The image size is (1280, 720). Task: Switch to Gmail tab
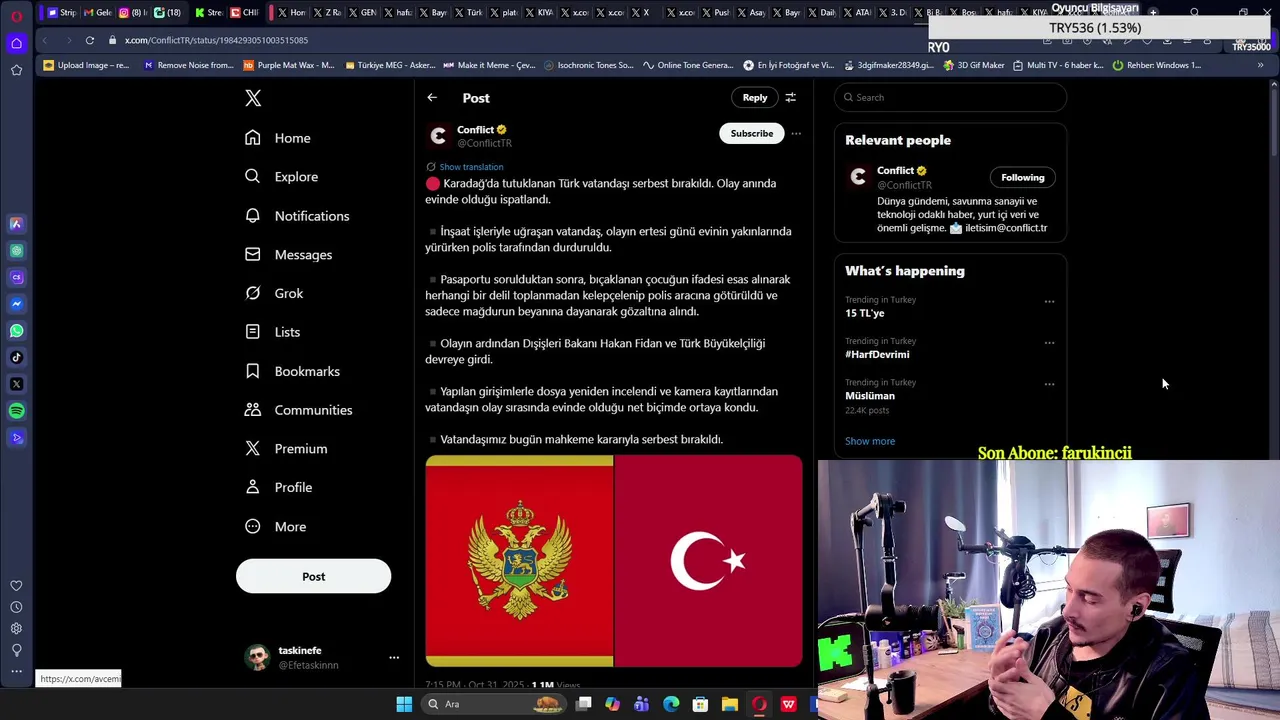[97, 13]
